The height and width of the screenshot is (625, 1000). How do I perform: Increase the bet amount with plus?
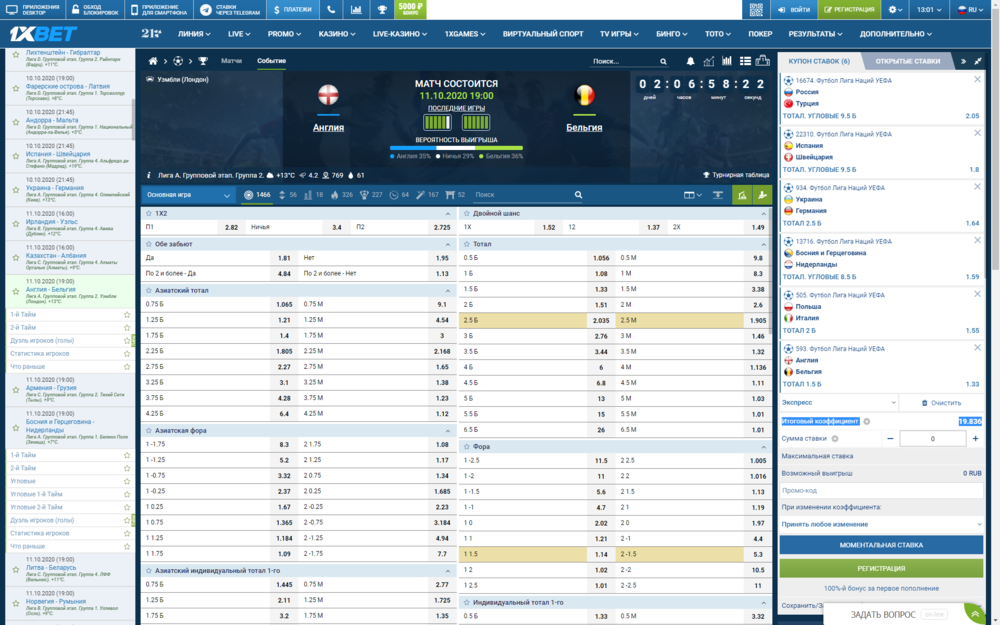click(x=975, y=439)
